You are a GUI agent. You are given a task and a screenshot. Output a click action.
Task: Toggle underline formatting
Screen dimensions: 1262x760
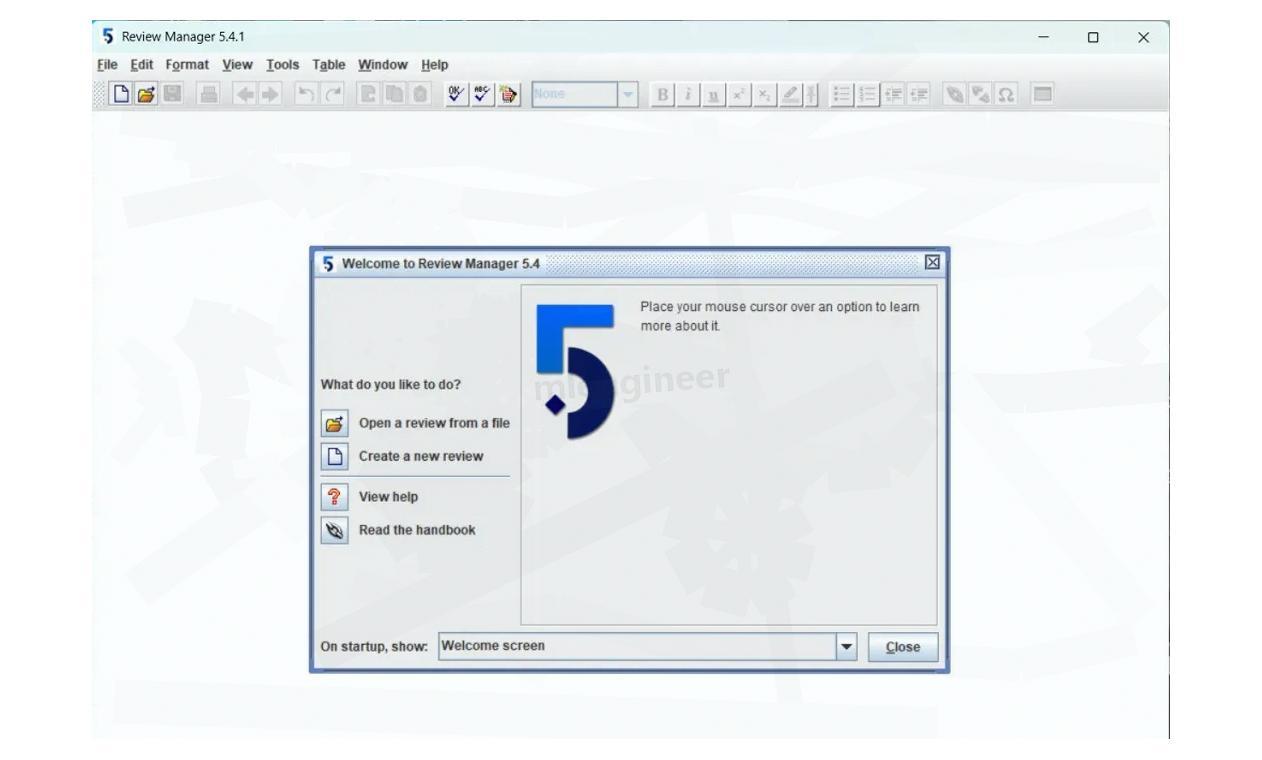point(712,95)
